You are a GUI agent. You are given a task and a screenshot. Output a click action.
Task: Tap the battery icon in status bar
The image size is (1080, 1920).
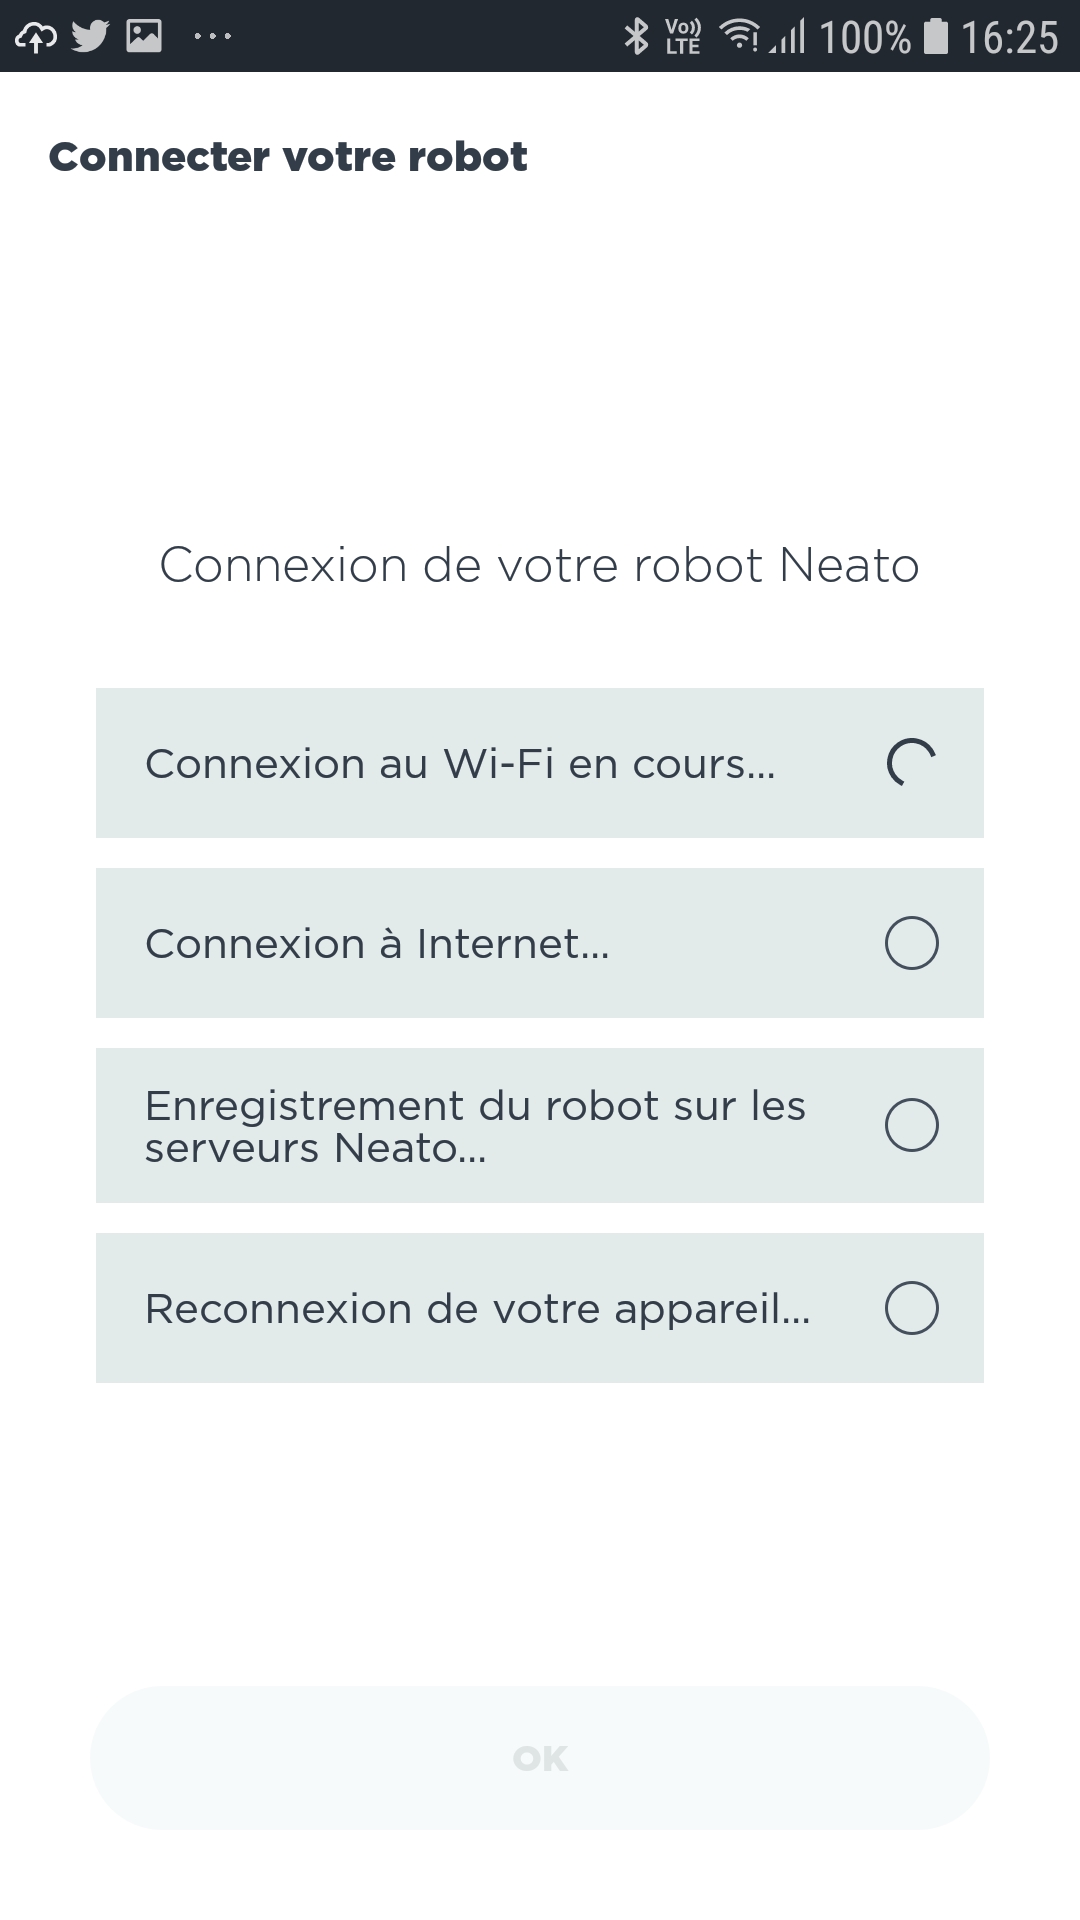click(935, 37)
